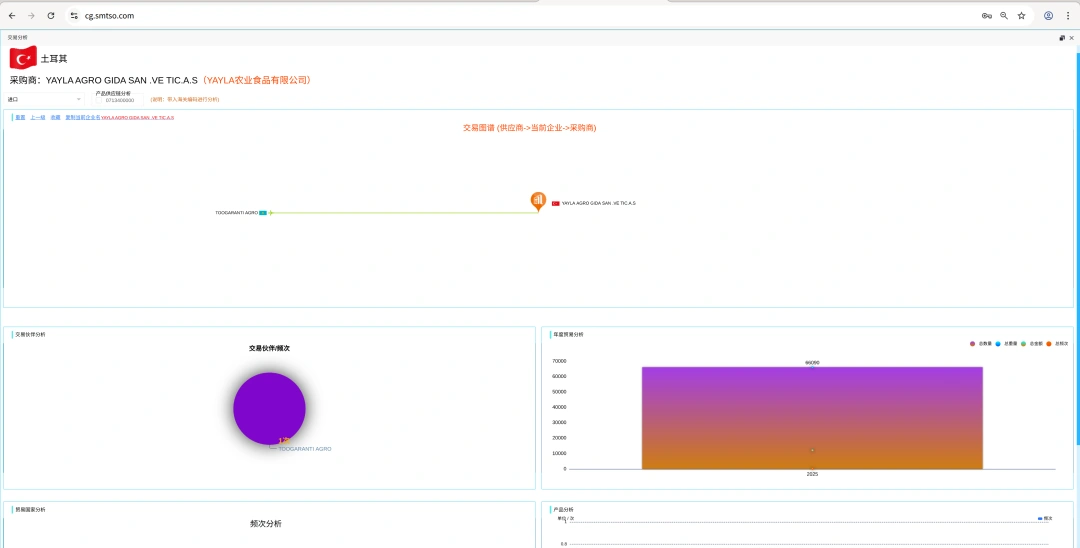Open Chrome three-dot menu
The width and height of the screenshot is (1080, 548).
point(1067,16)
